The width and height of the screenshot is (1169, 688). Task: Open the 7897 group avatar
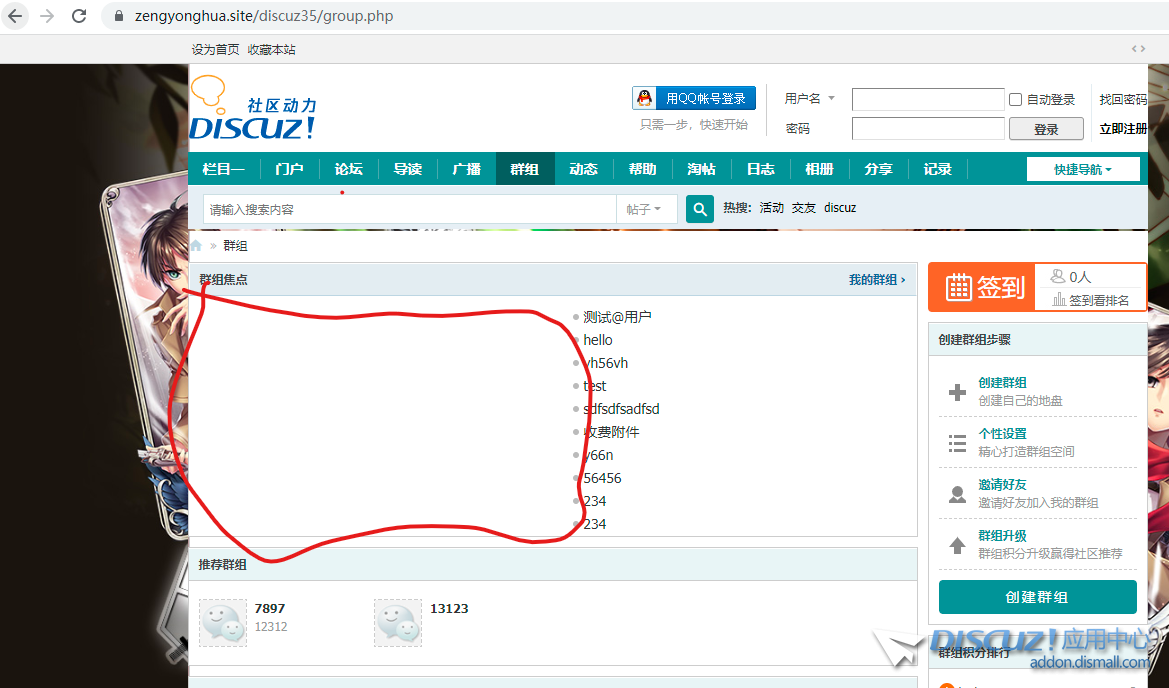point(223,622)
